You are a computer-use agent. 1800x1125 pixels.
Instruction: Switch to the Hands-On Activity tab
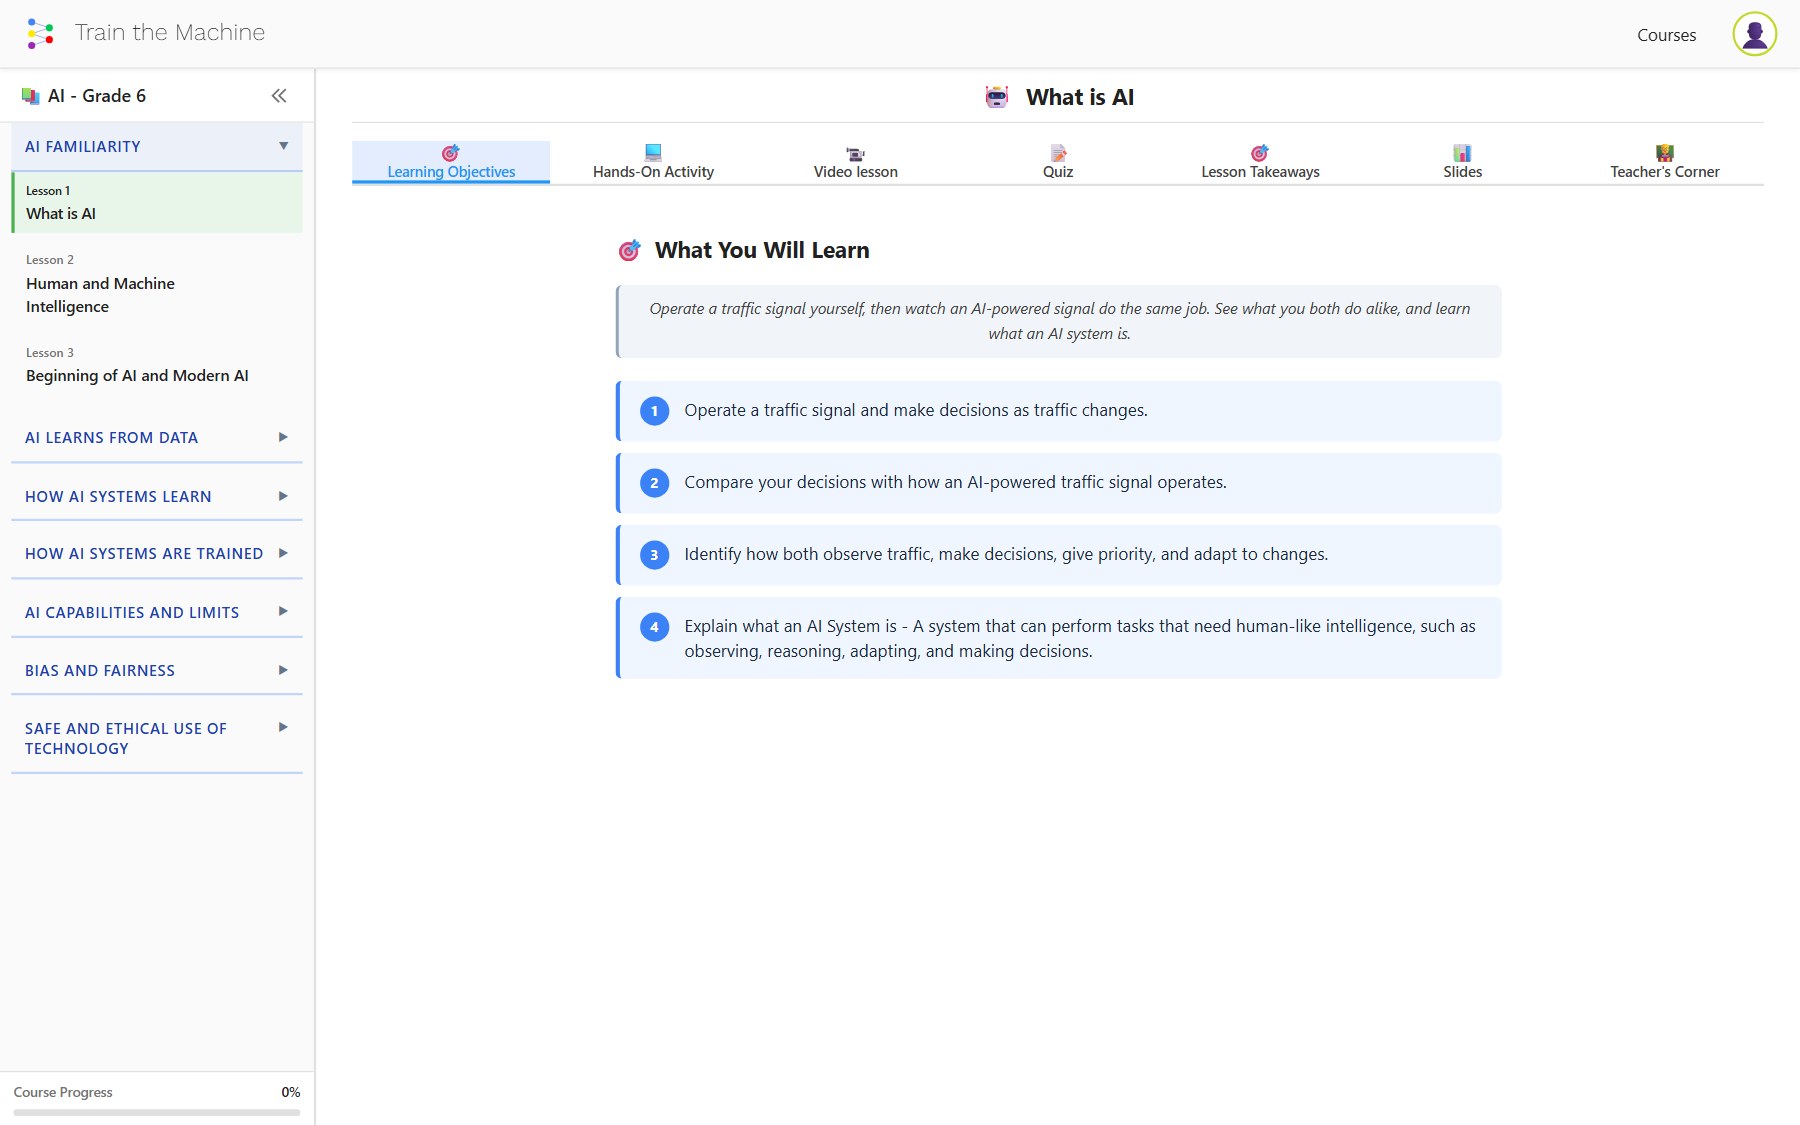[653, 162]
